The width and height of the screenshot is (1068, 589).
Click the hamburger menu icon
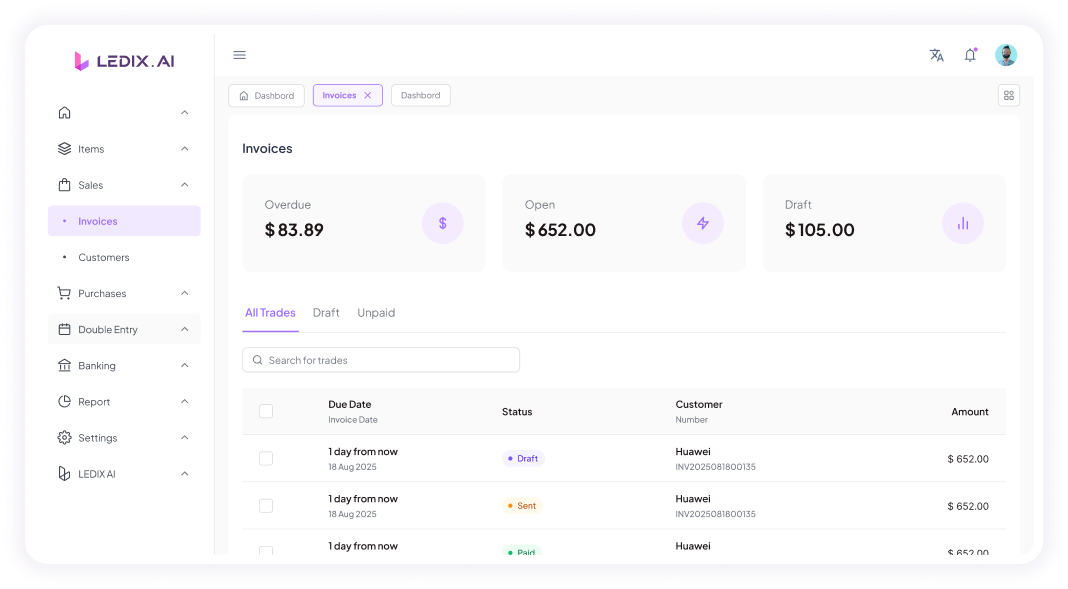coord(239,55)
